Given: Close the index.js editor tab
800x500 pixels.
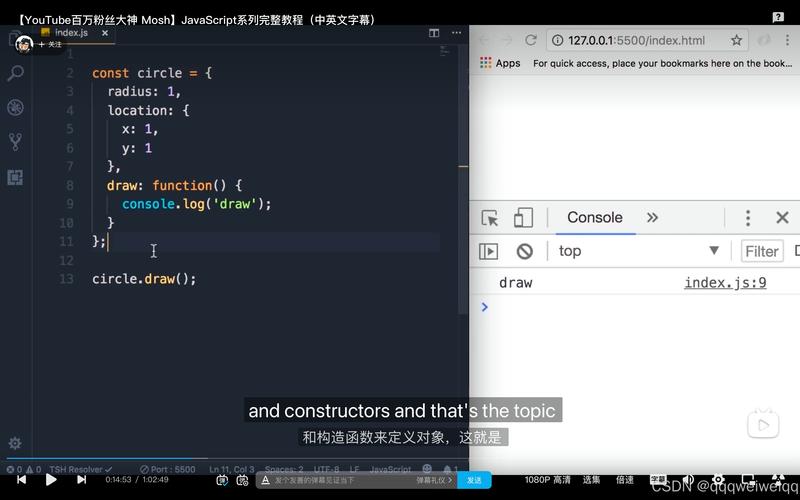Looking at the screenshot, I should pos(105,33).
